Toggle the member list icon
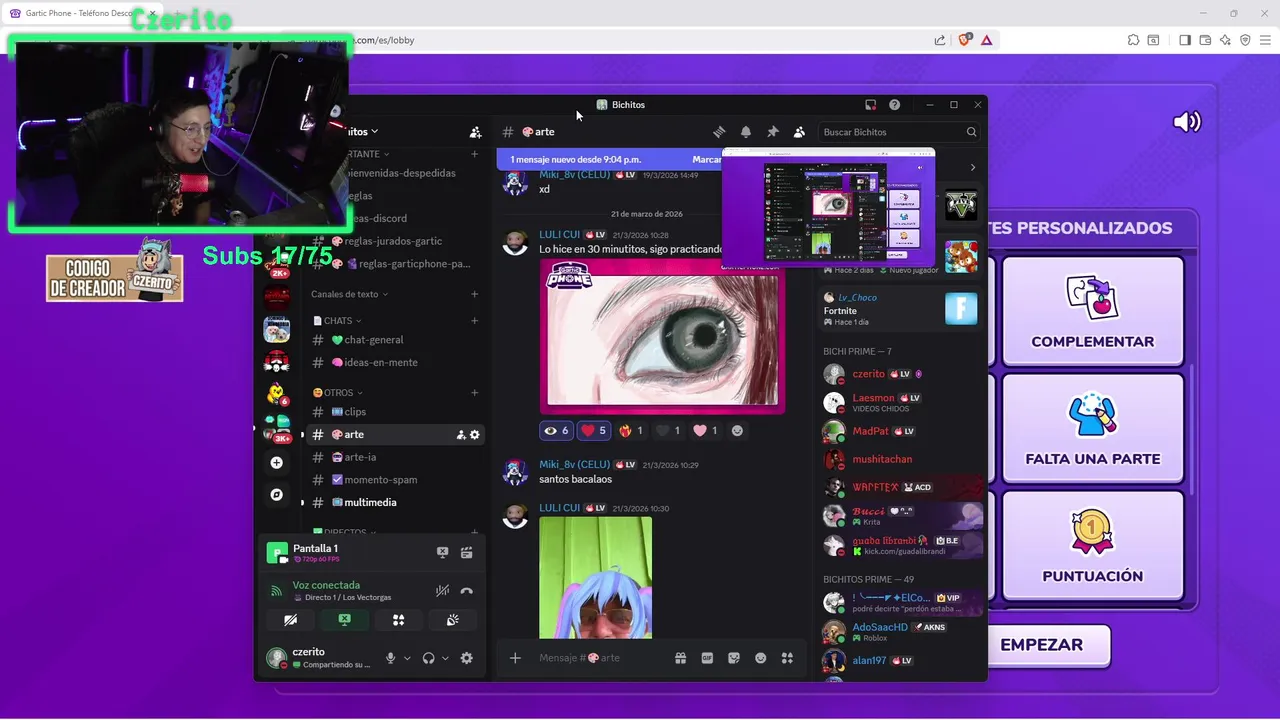Screen dimensions: 1280x720 (799, 132)
